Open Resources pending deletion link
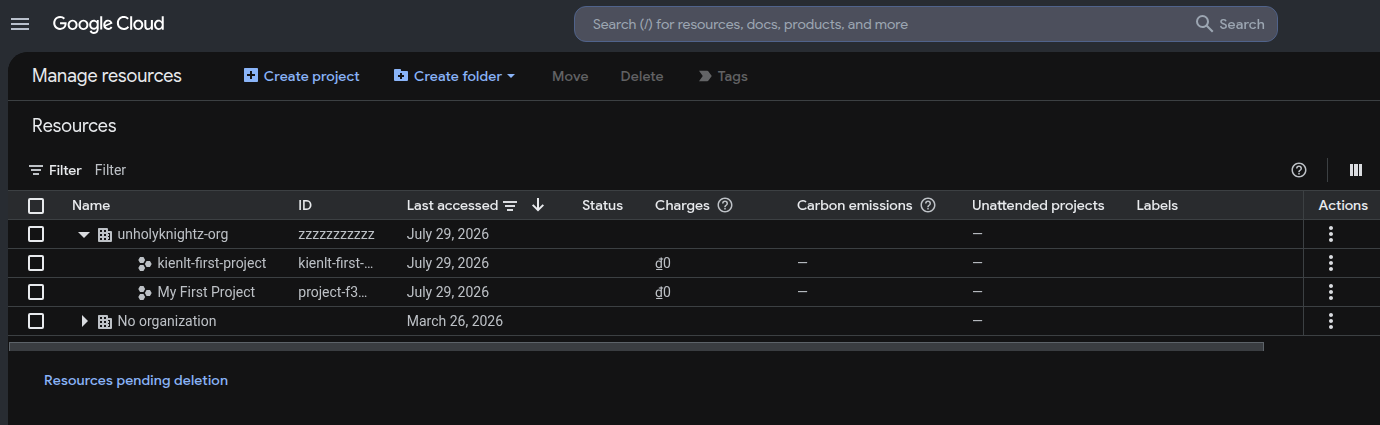Viewport: 1380px width, 425px height. (136, 380)
